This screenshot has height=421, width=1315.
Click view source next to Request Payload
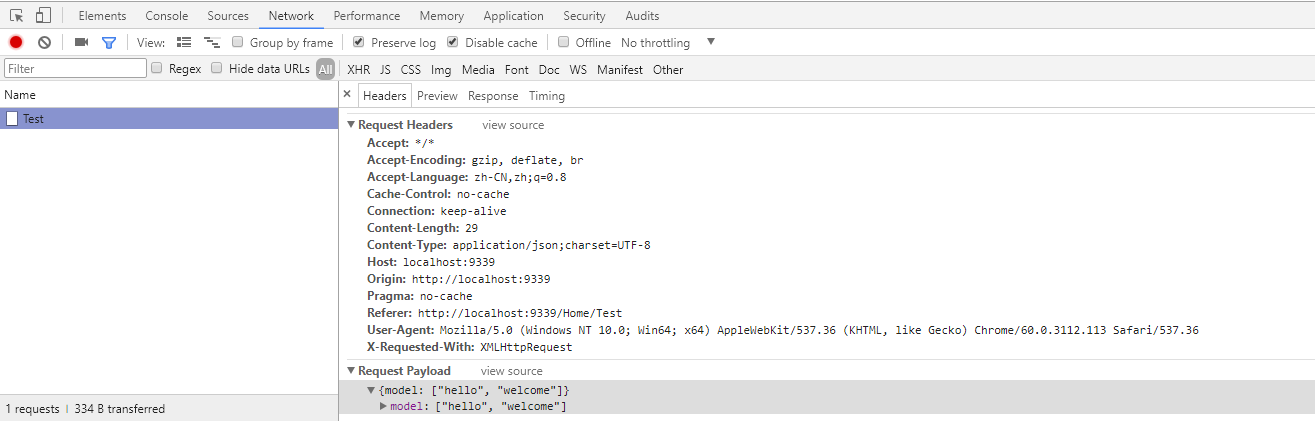click(511, 371)
